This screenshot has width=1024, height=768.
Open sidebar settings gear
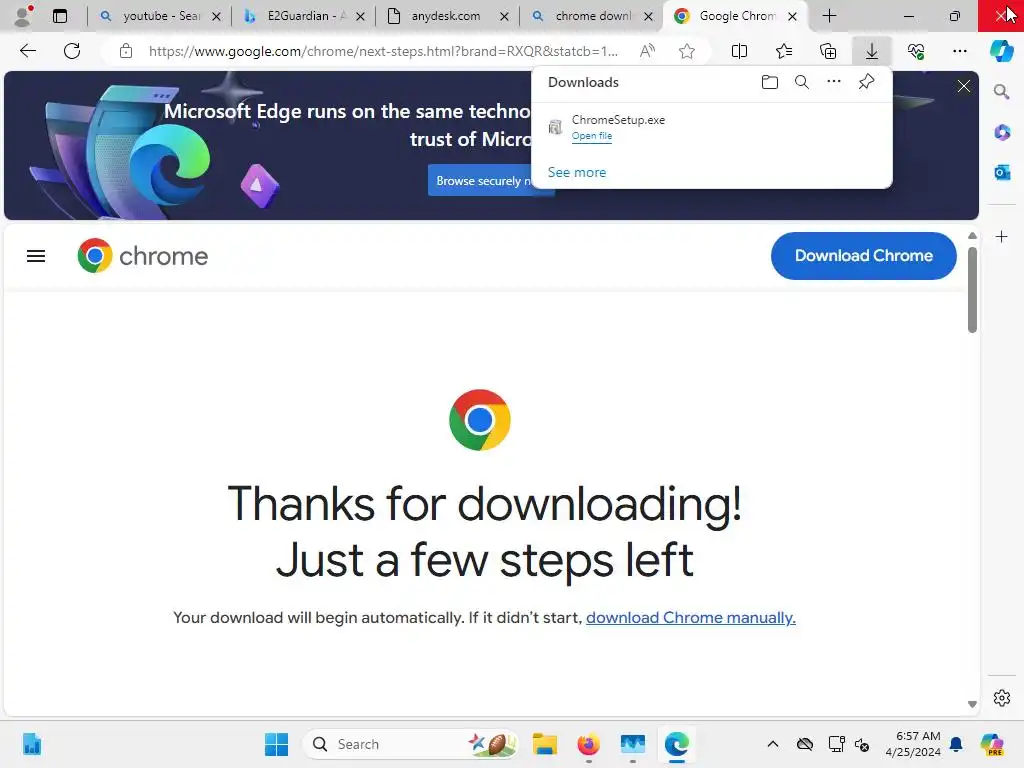coord(1001,698)
